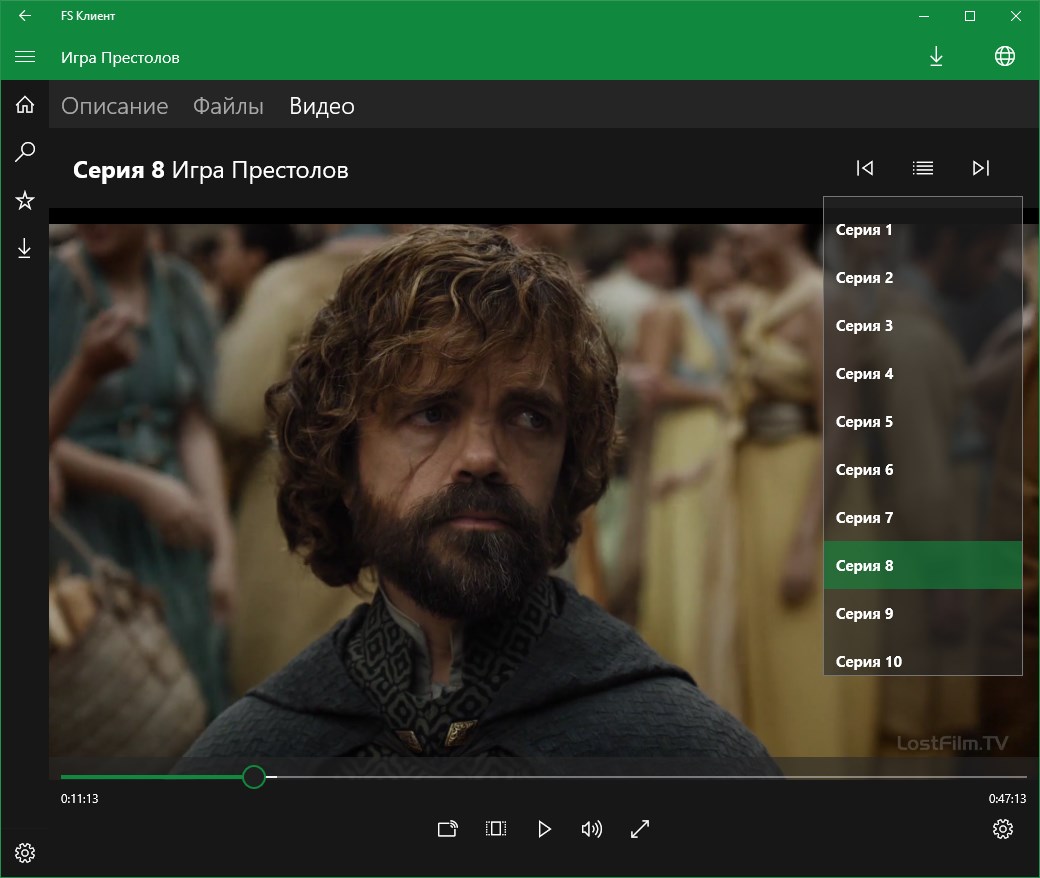Select Серия 7 in the playlist
Screen dimensions: 1040x878
923,518
